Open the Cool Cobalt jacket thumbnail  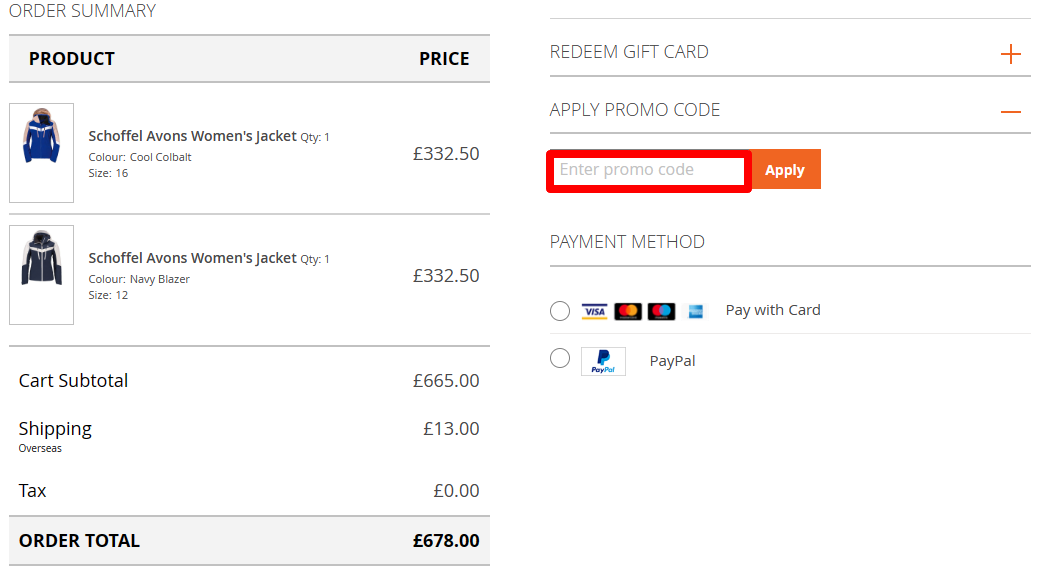pyautogui.click(x=41, y=153)
